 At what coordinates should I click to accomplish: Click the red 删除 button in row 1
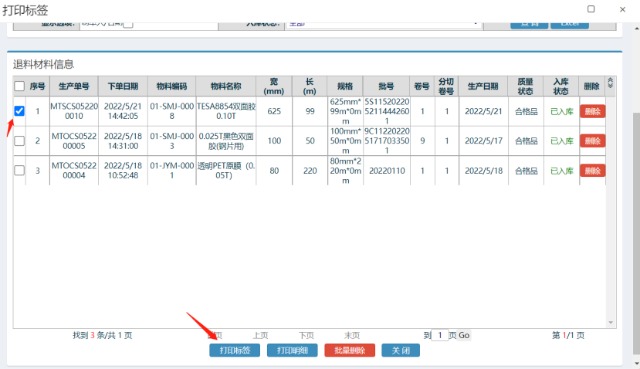click(x=592, y=111)
